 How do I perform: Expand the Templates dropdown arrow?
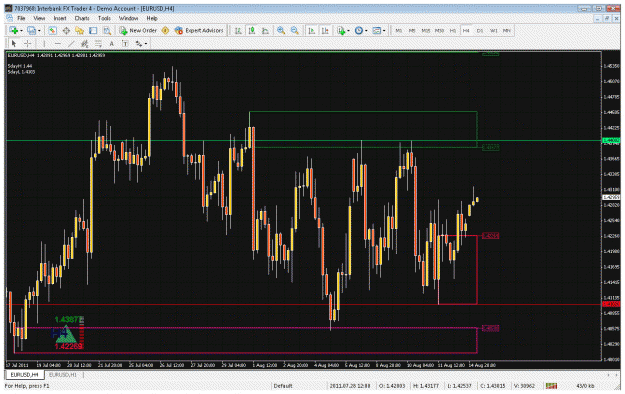(384, 31)
